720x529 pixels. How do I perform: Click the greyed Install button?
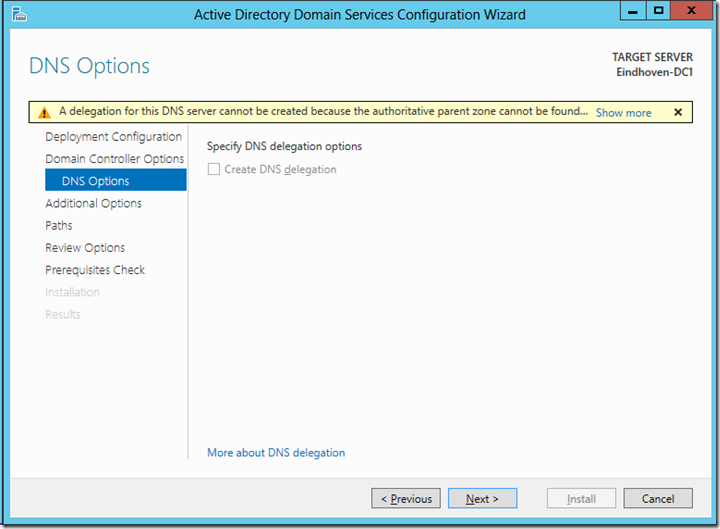581,498
